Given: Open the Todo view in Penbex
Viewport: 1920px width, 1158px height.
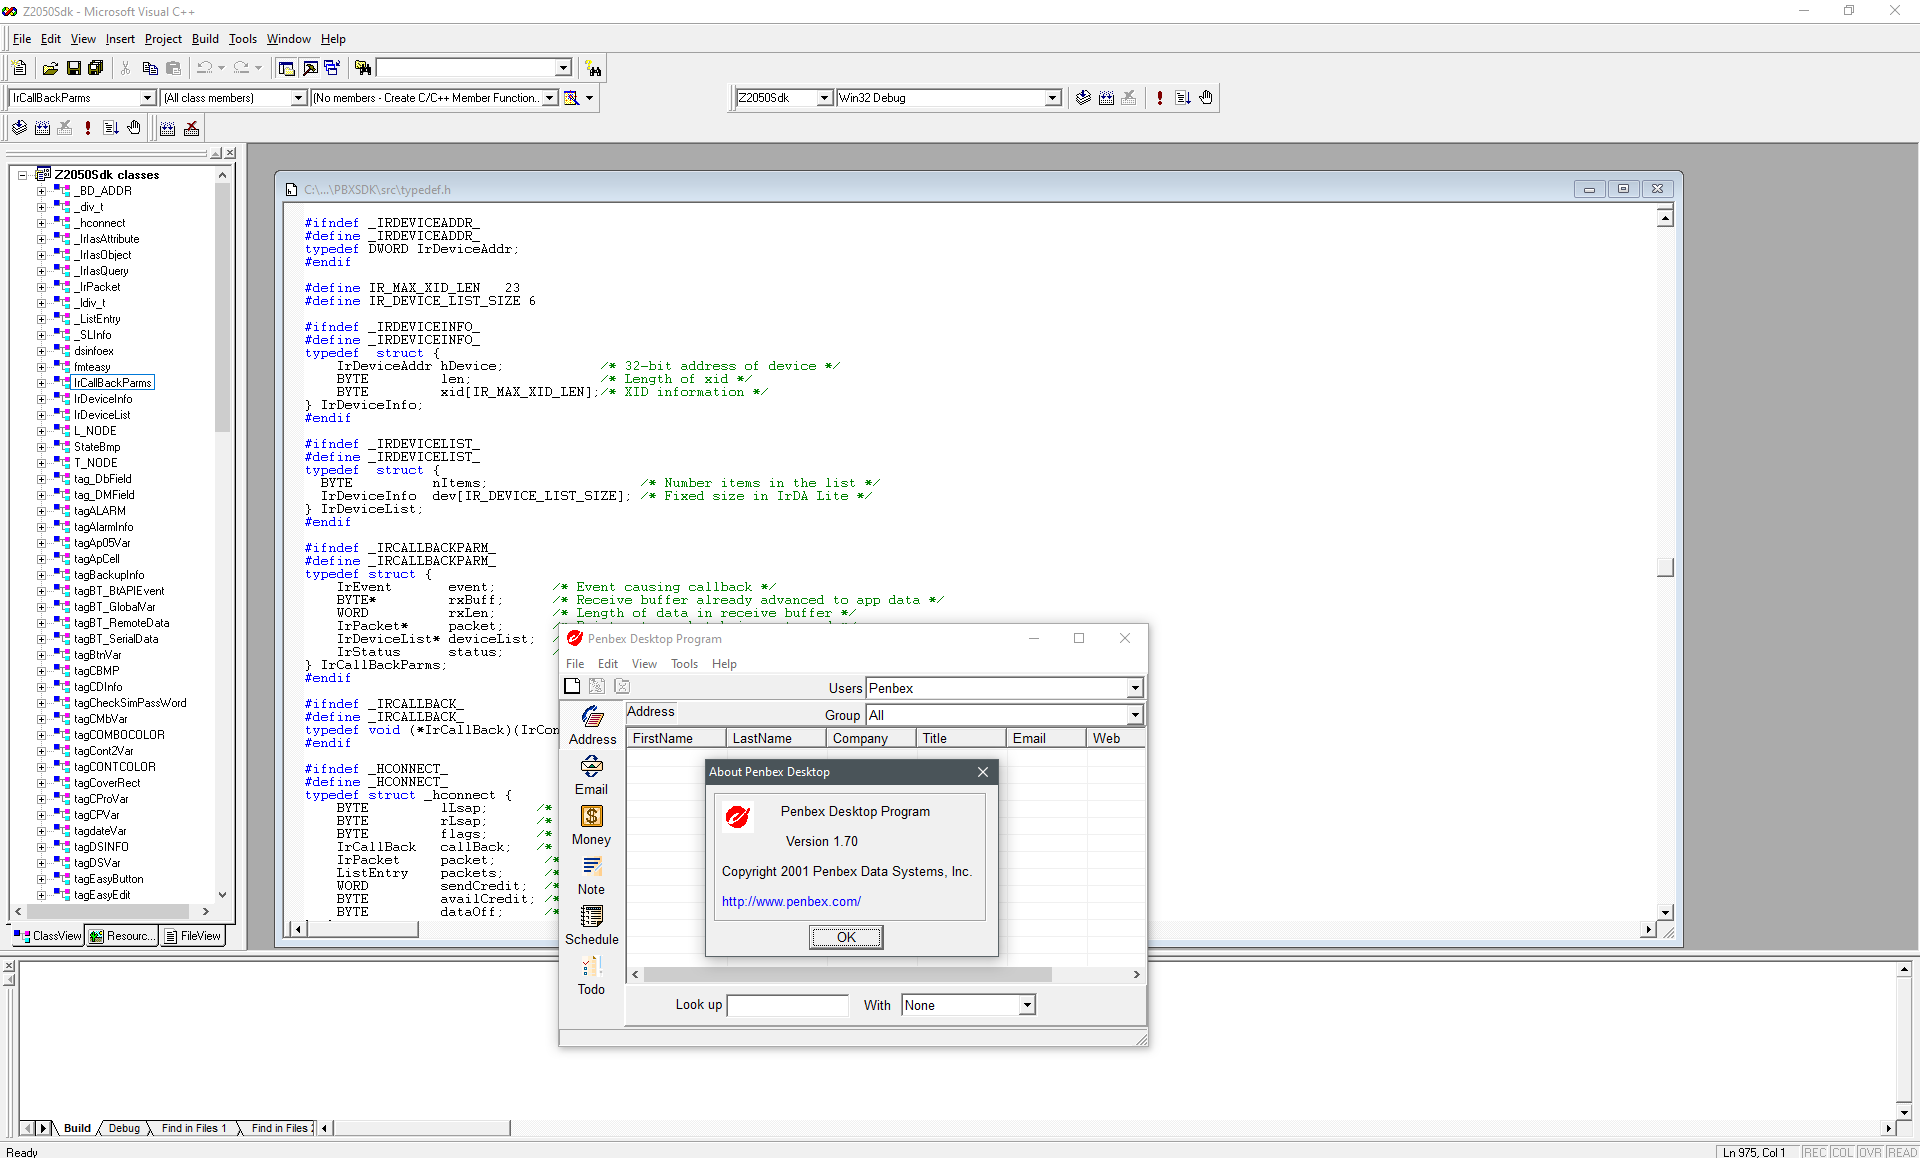Looking at the screenshot, I should click(x=590, y=974).
